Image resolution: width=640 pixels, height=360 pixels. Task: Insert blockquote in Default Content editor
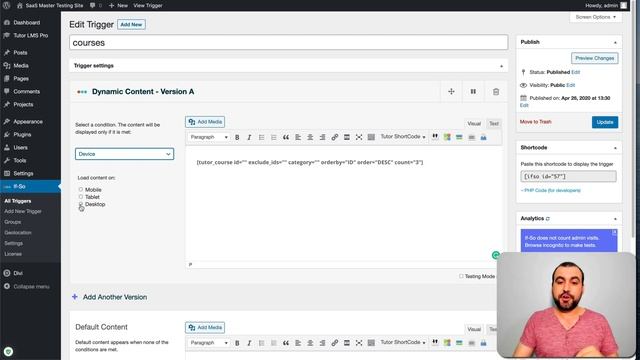tap(286, 343)
